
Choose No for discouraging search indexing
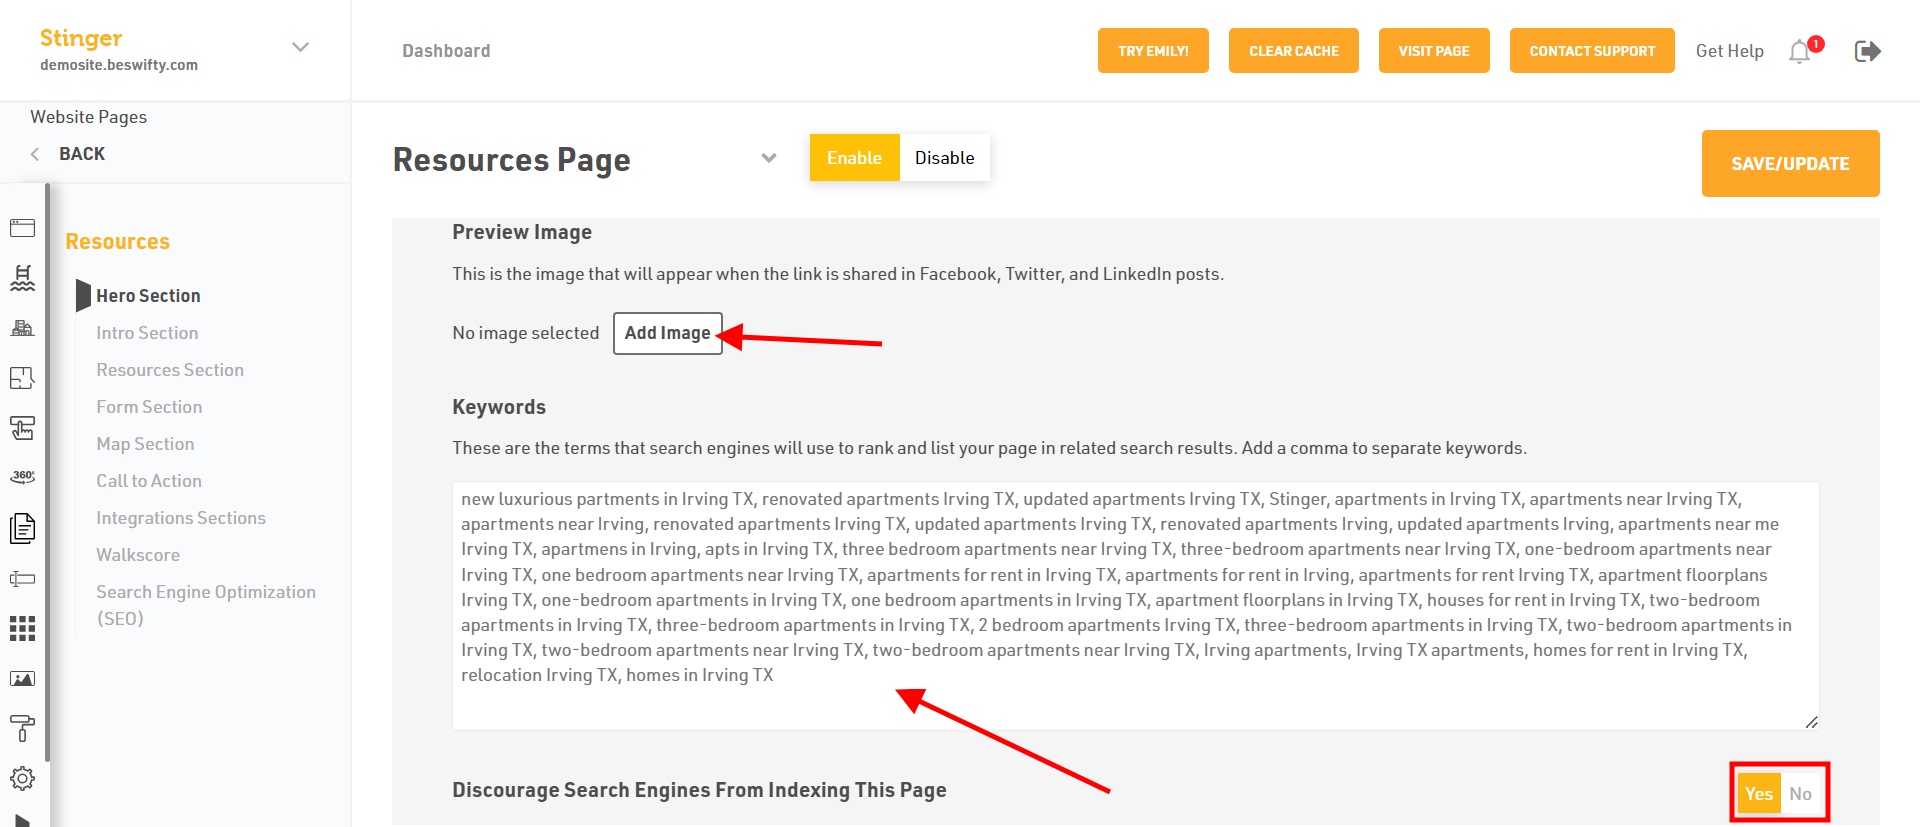tap(1800, 794)
